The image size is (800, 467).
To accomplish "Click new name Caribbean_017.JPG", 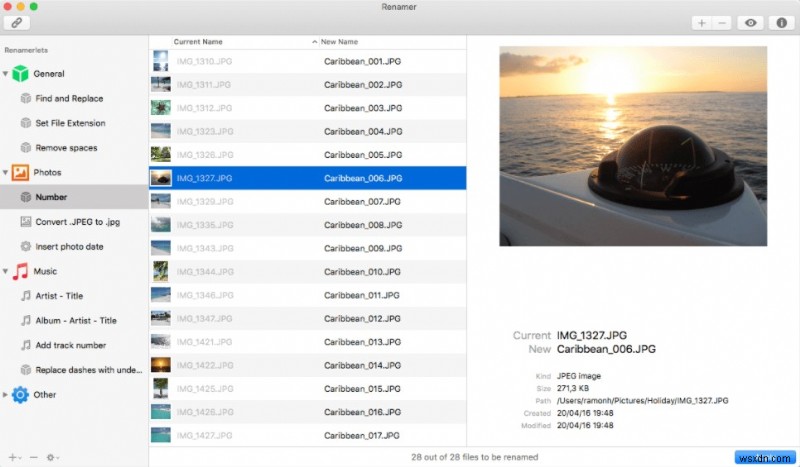I will 362,435.
